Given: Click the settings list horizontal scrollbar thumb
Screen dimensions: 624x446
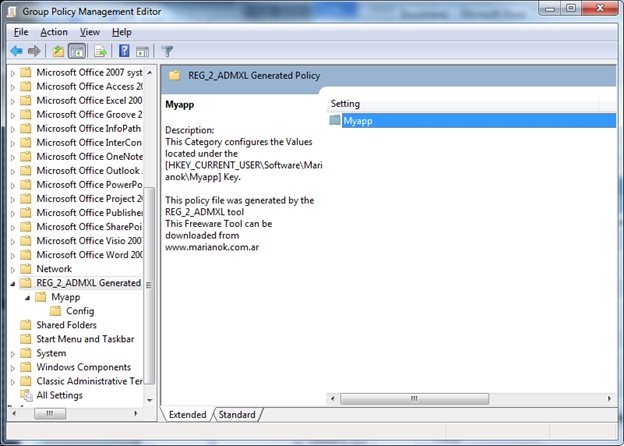Looking at the screenshot, I should (x=414, y=399).
